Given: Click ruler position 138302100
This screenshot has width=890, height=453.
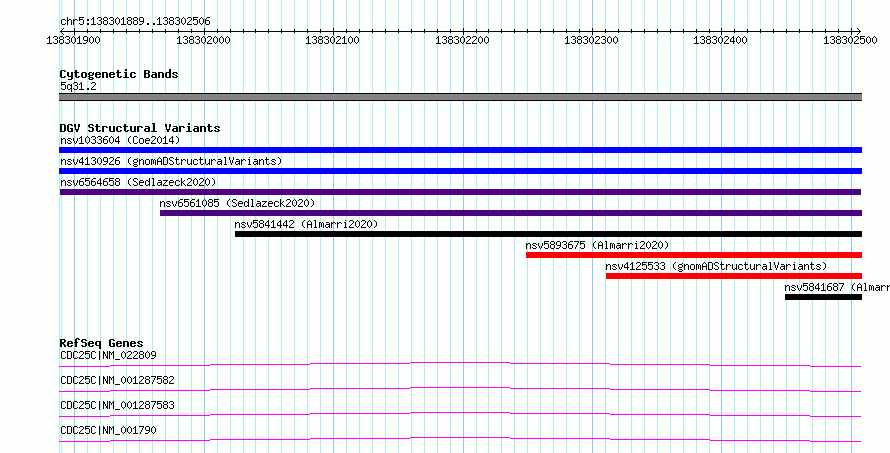Looking at the screenshot, I should pyautogui.click(x=332, y=40).
